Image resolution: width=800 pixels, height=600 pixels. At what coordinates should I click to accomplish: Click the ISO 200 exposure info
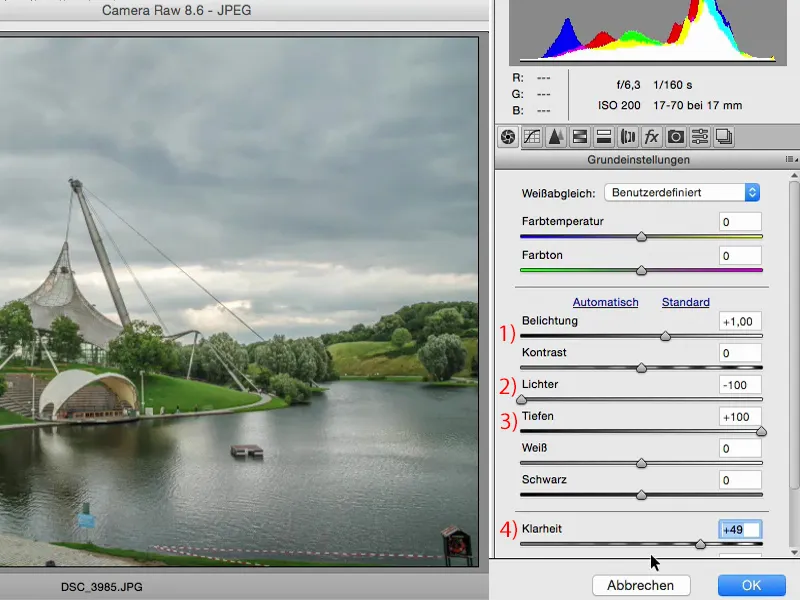pos(619,106)
